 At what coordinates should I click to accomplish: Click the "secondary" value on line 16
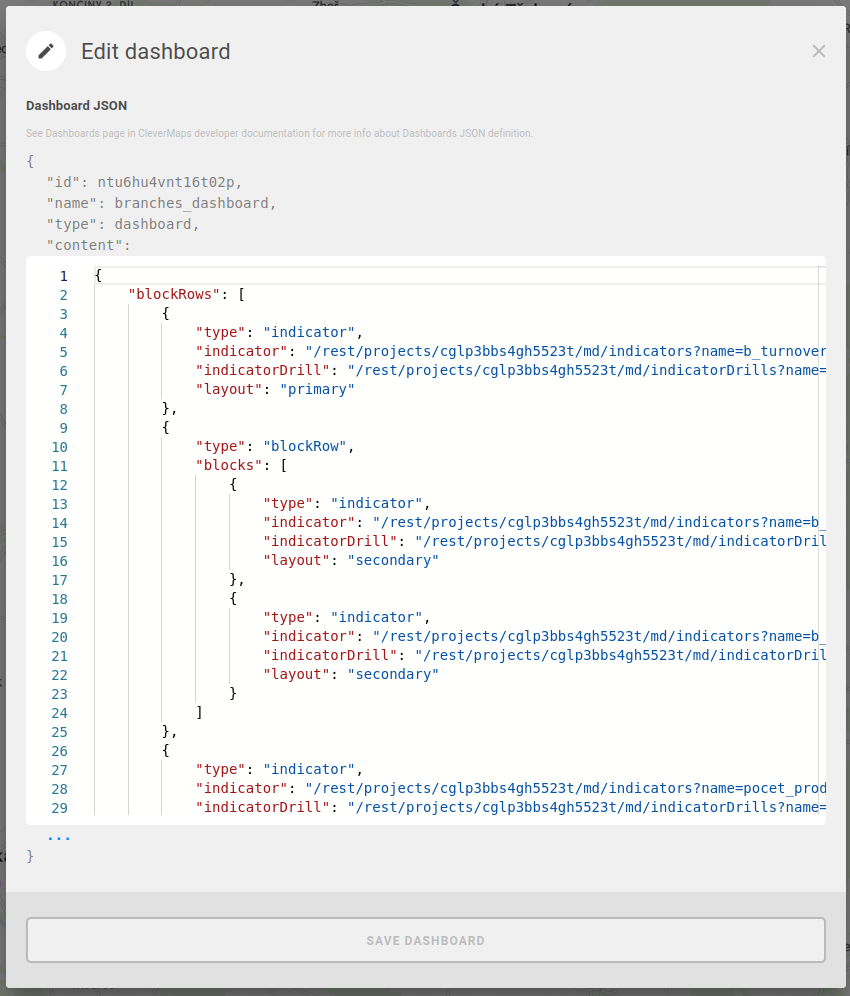click(x=393, y=561)
